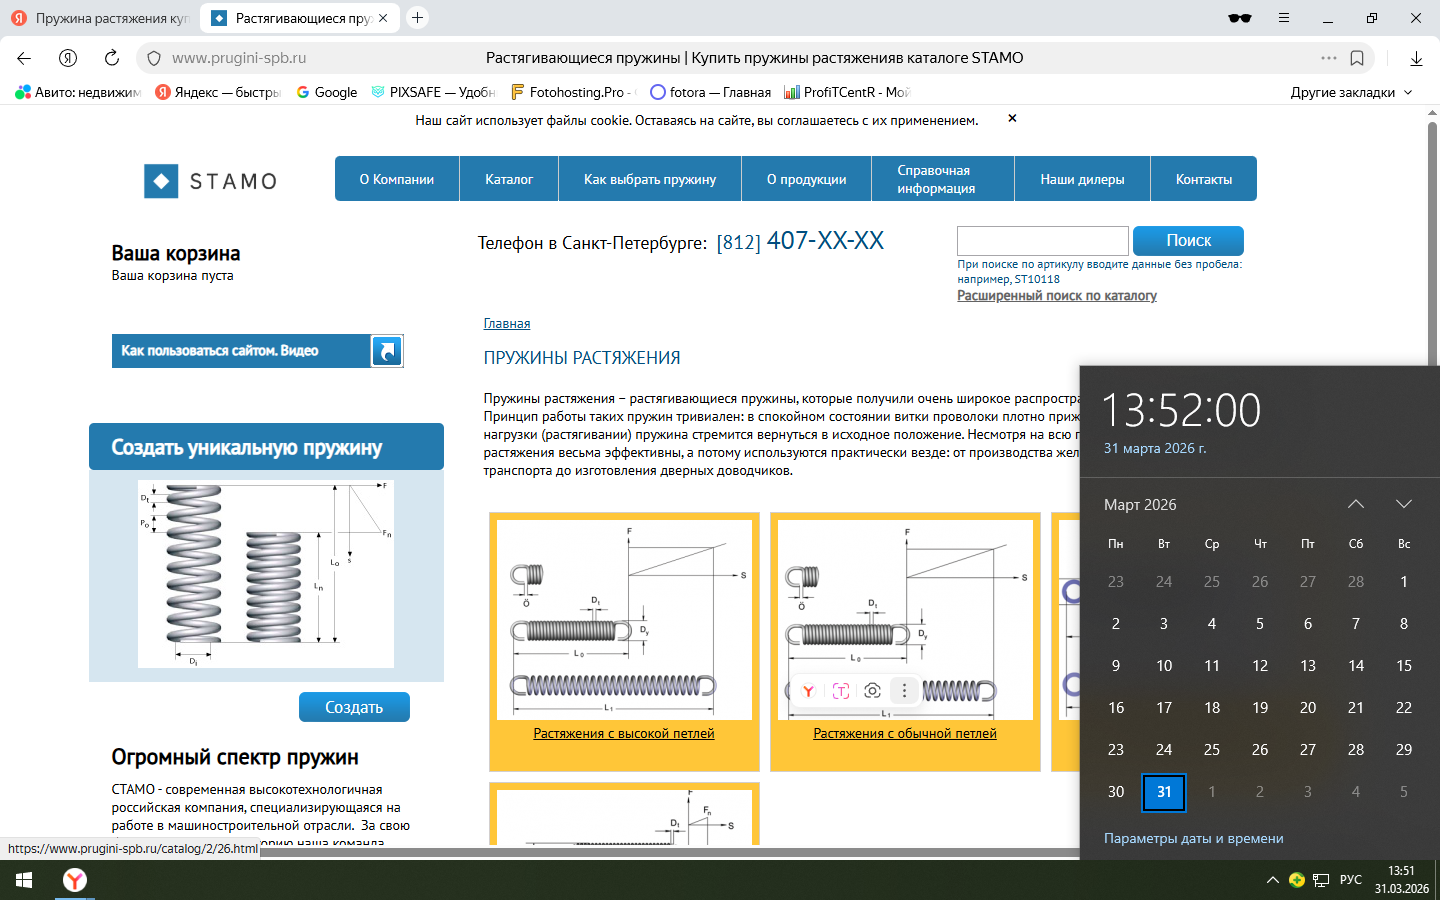1440x900 pixels.
Task: Open Как выбрать пружину menu item
Action: [x=650, y=179]
